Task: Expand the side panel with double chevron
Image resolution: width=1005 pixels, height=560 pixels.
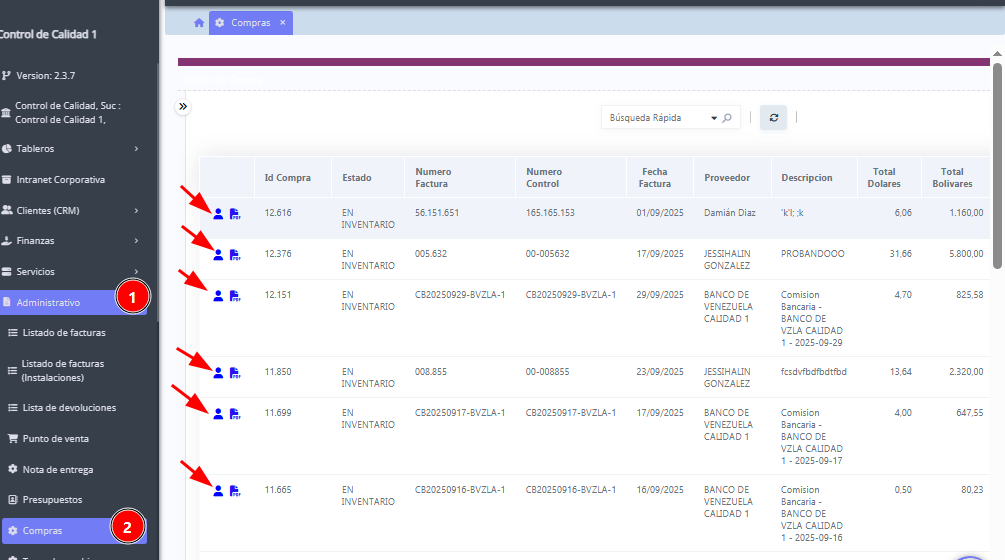Action: [183, 106]
